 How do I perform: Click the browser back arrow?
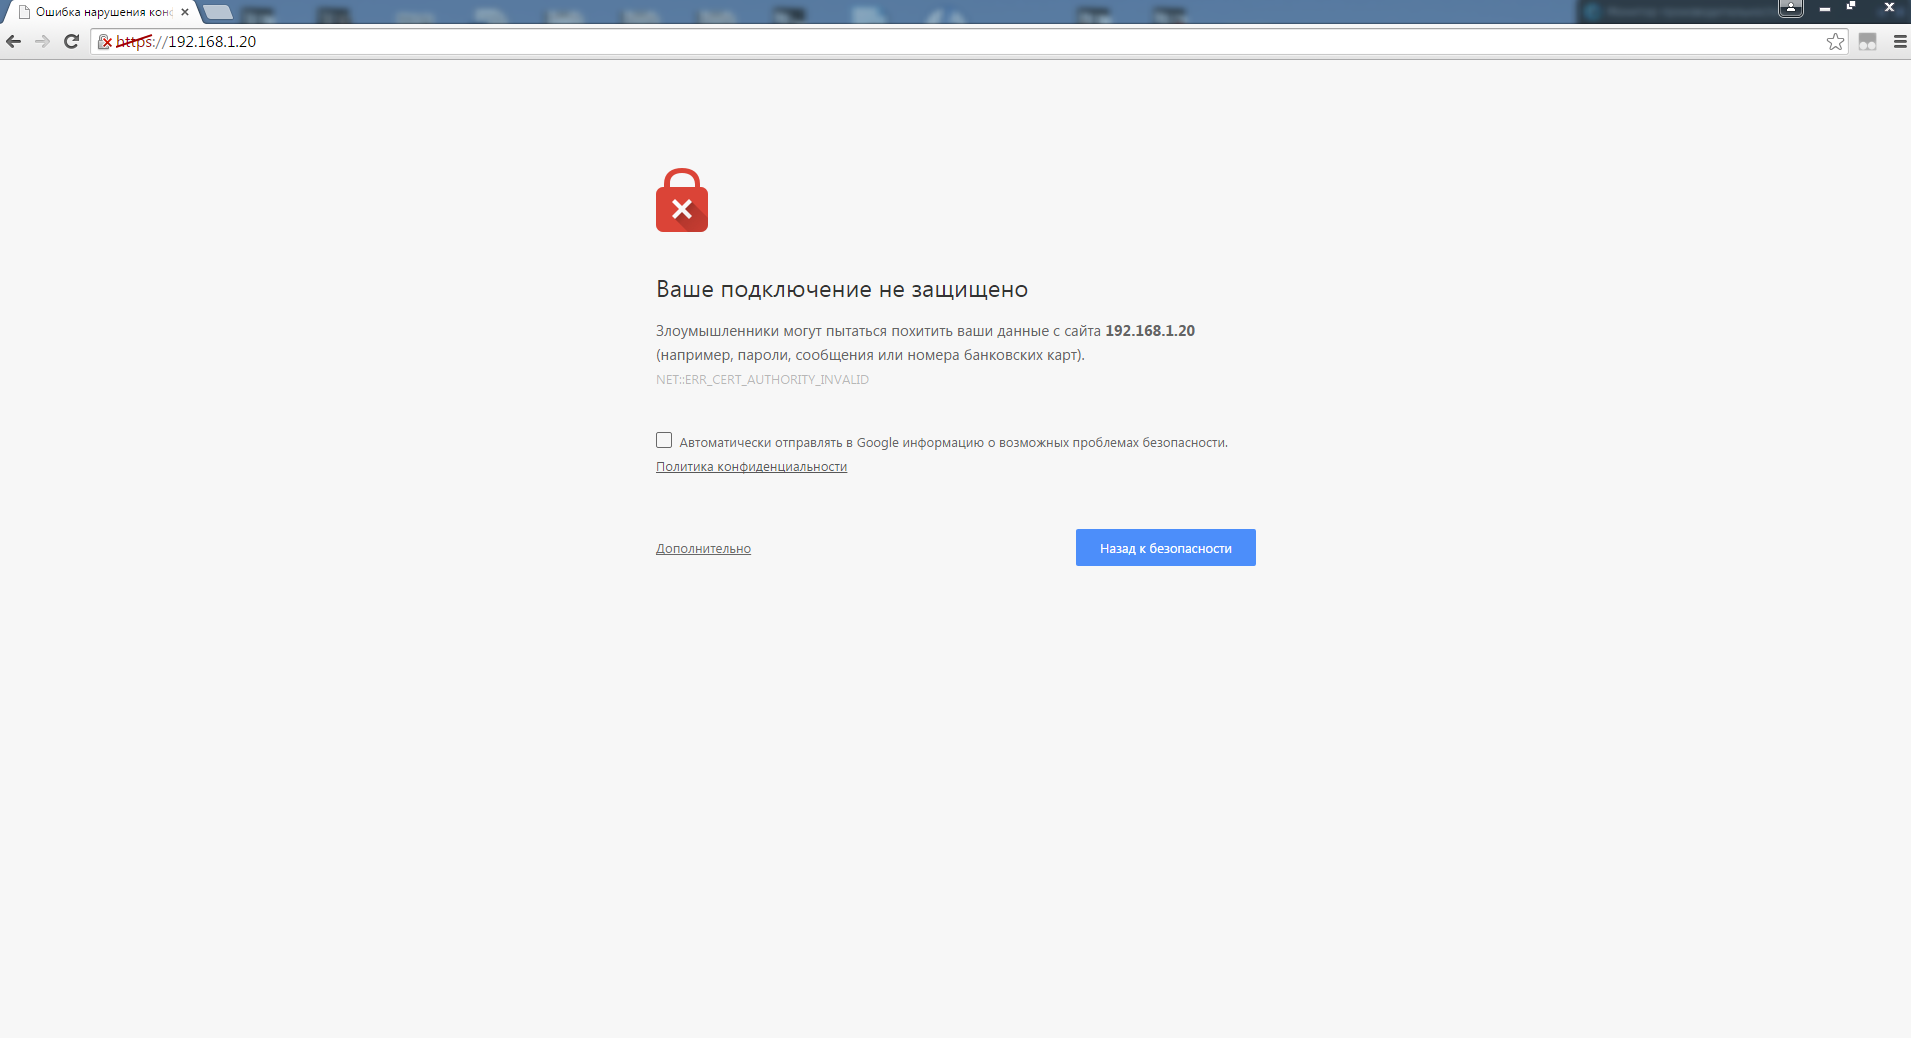[x=13, y=41]
